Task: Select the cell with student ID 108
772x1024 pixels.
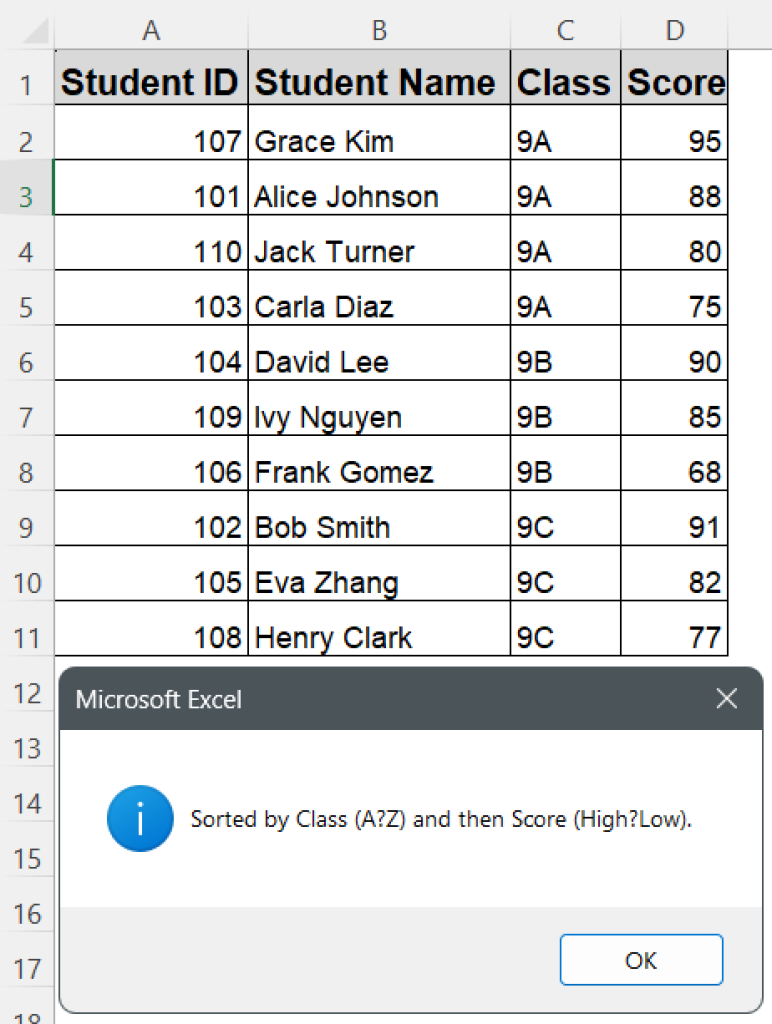Action: click(151, 637)
